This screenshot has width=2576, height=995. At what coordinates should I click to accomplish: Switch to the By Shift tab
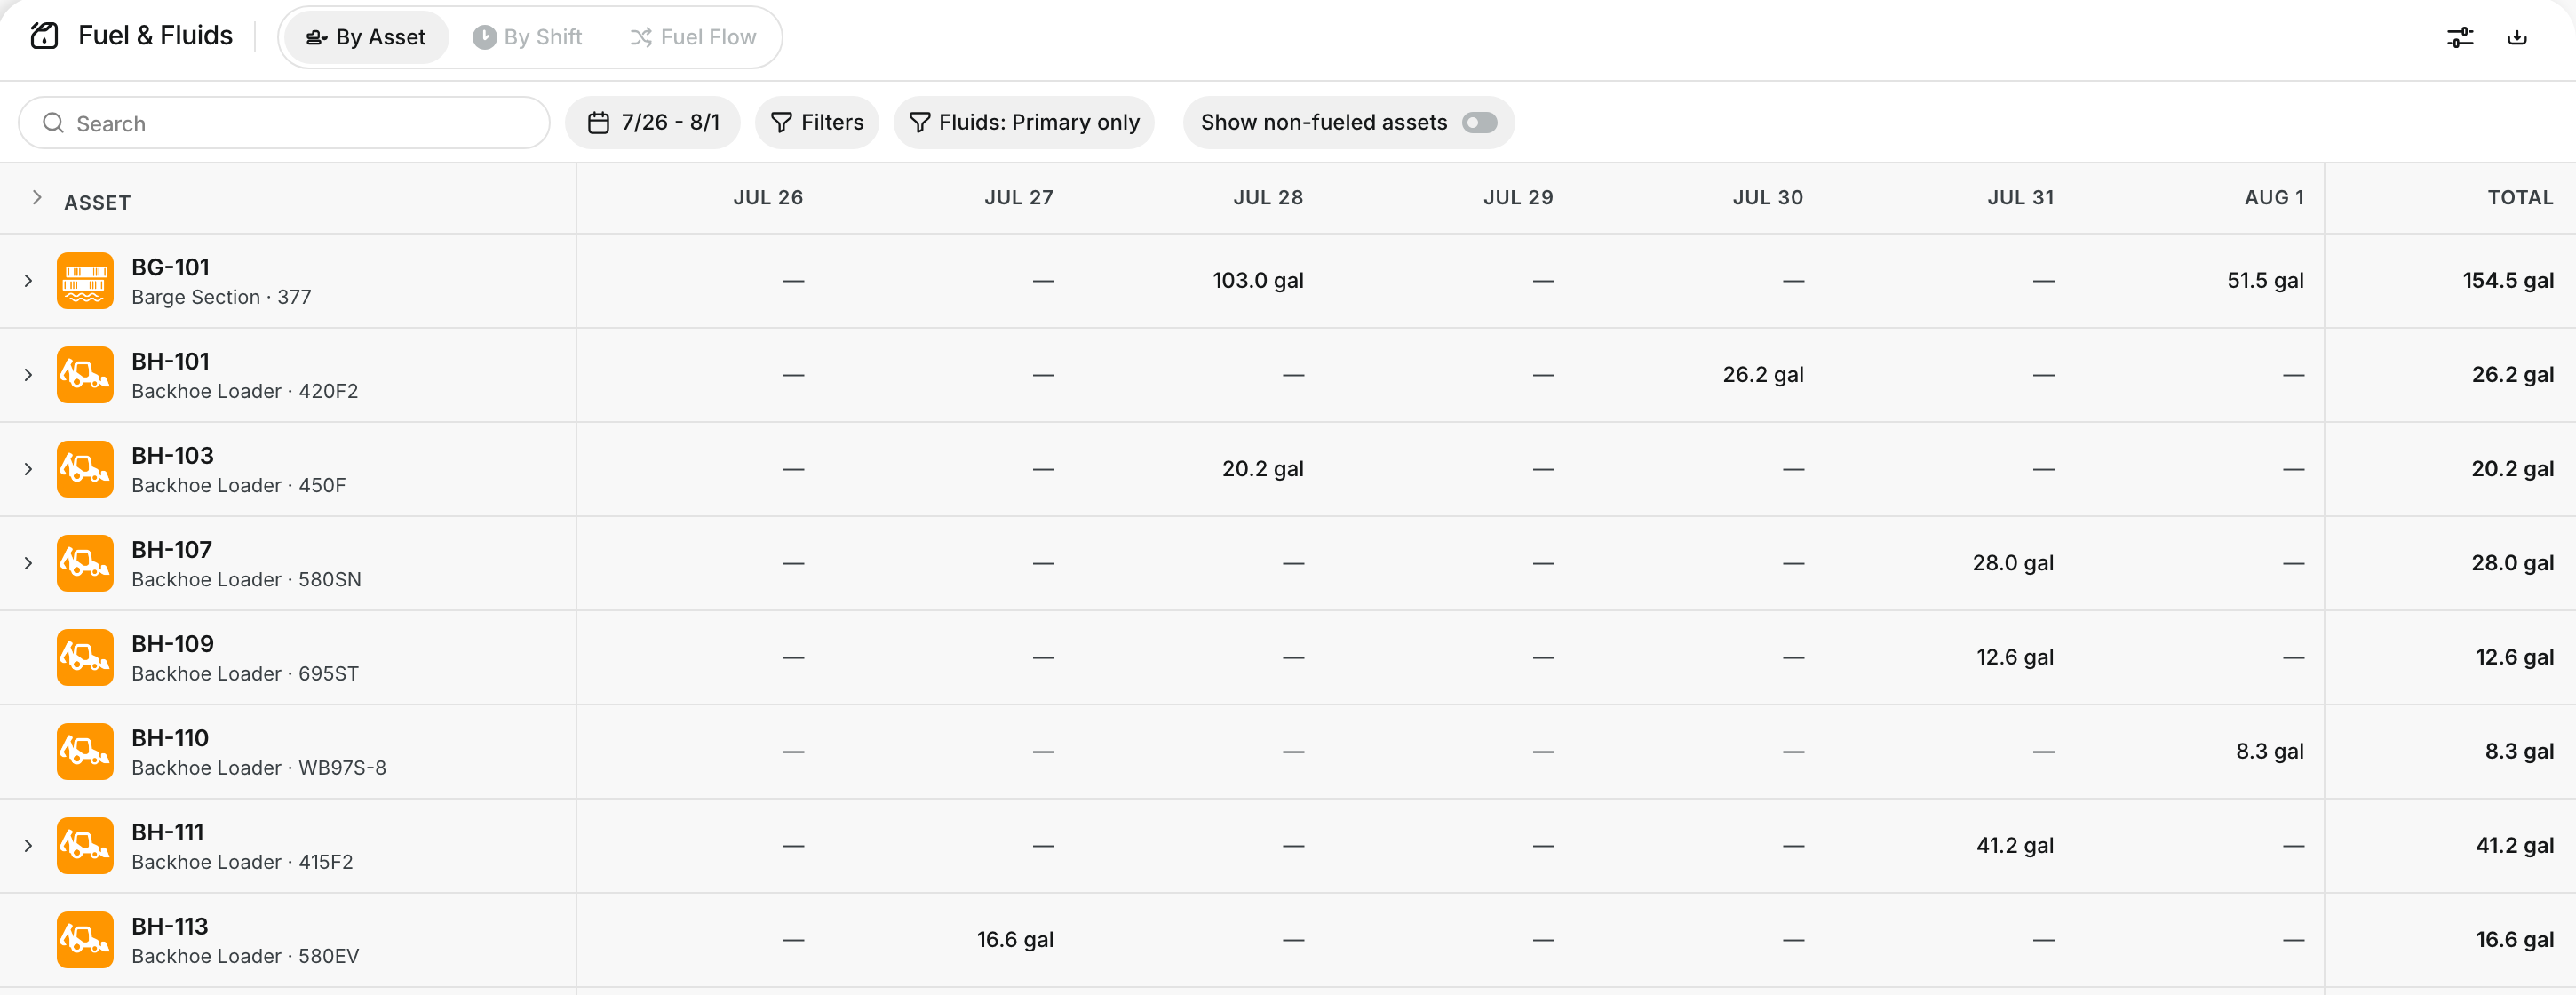tap(527, 37)
